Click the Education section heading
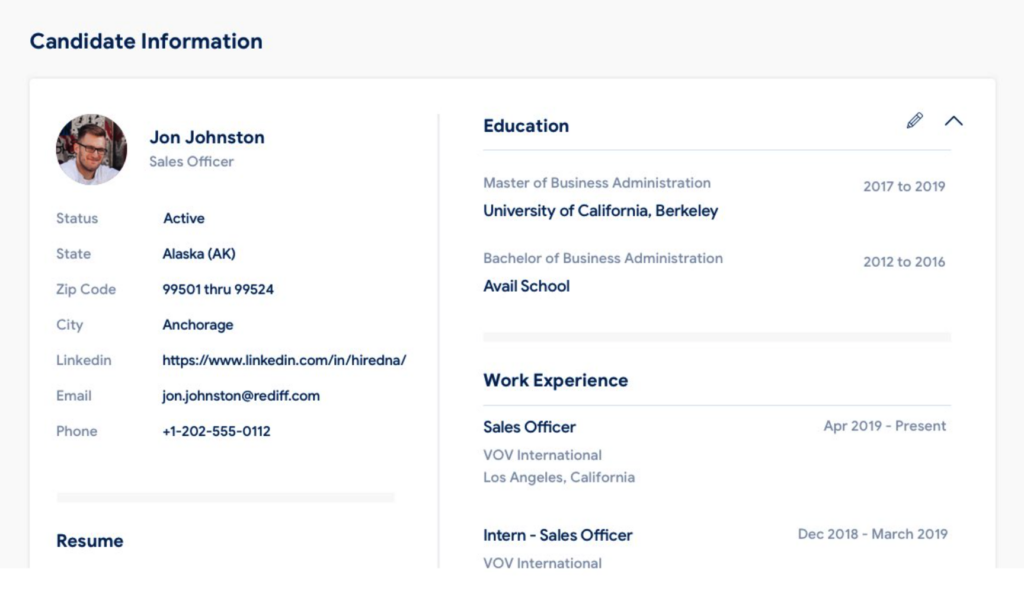The image size is (1024, 600). [x=526, y=126]
